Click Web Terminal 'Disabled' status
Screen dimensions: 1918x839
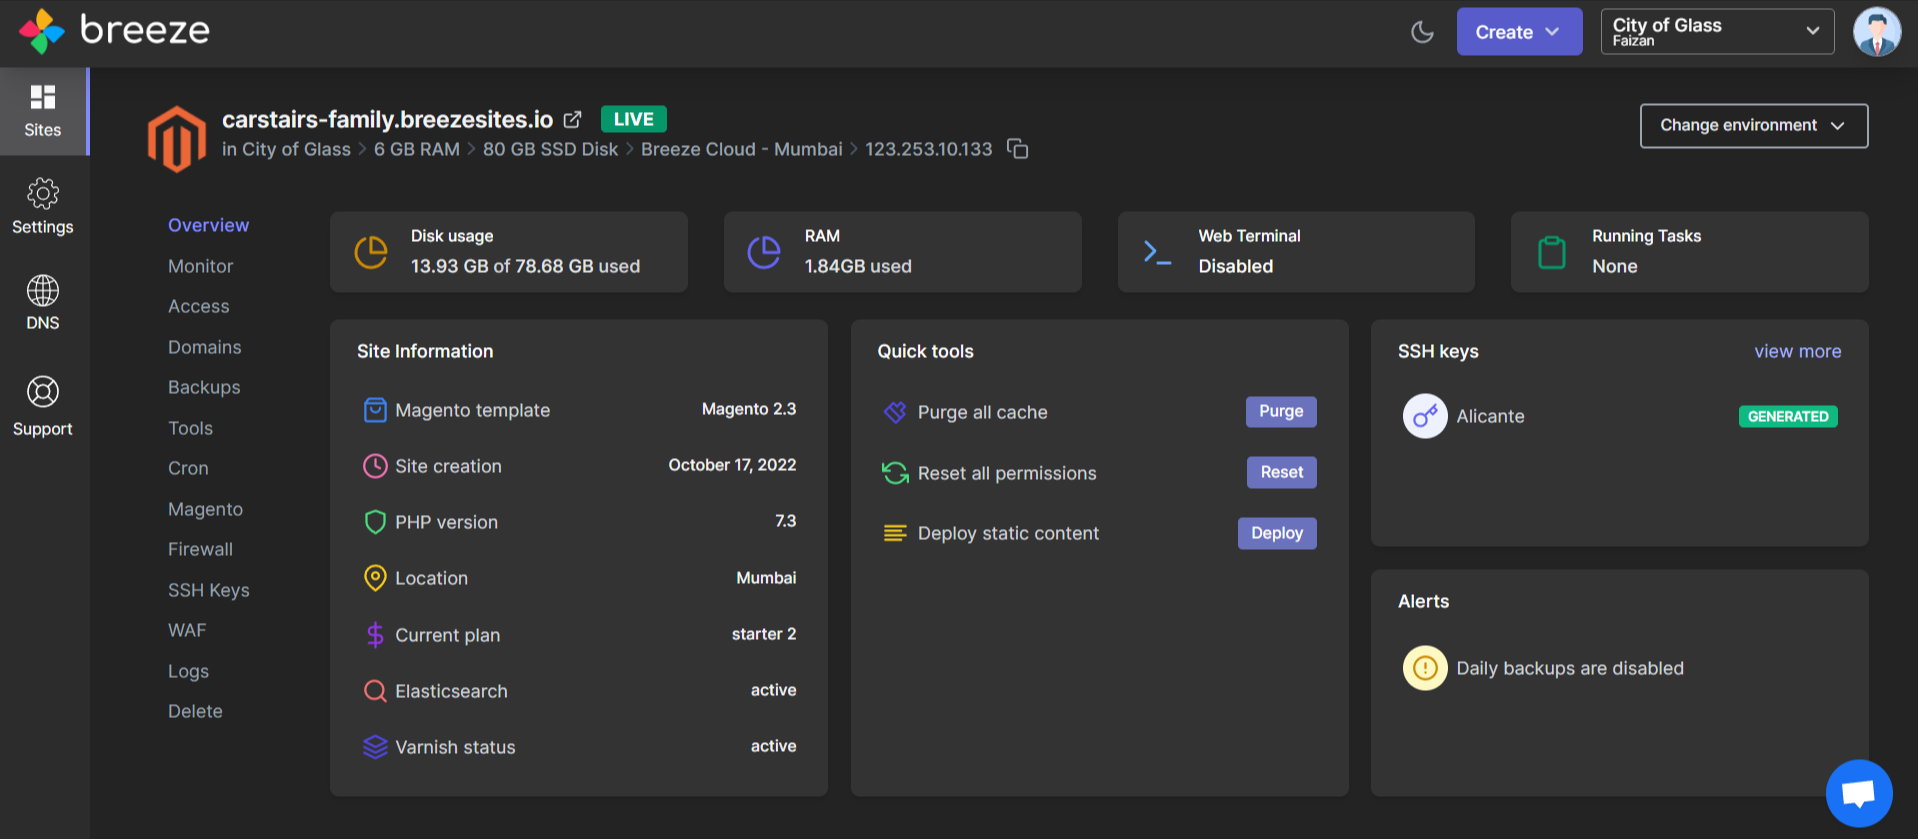1236,266
